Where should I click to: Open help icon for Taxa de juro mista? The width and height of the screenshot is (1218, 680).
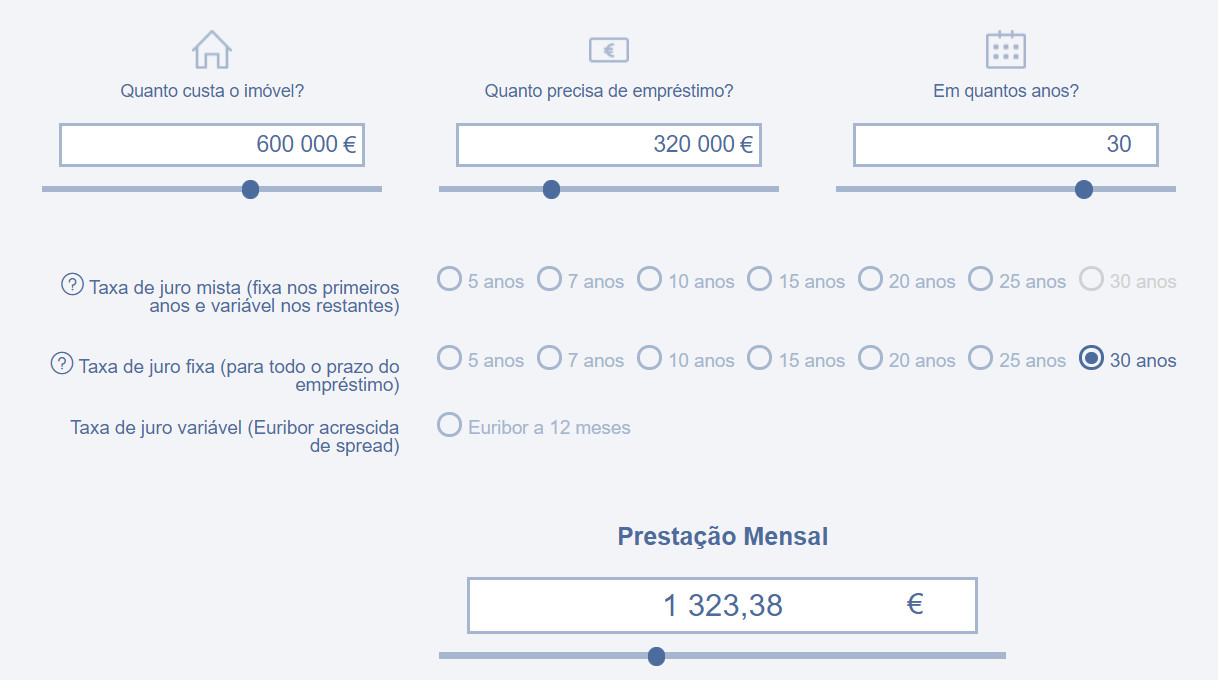pos(72,285)
